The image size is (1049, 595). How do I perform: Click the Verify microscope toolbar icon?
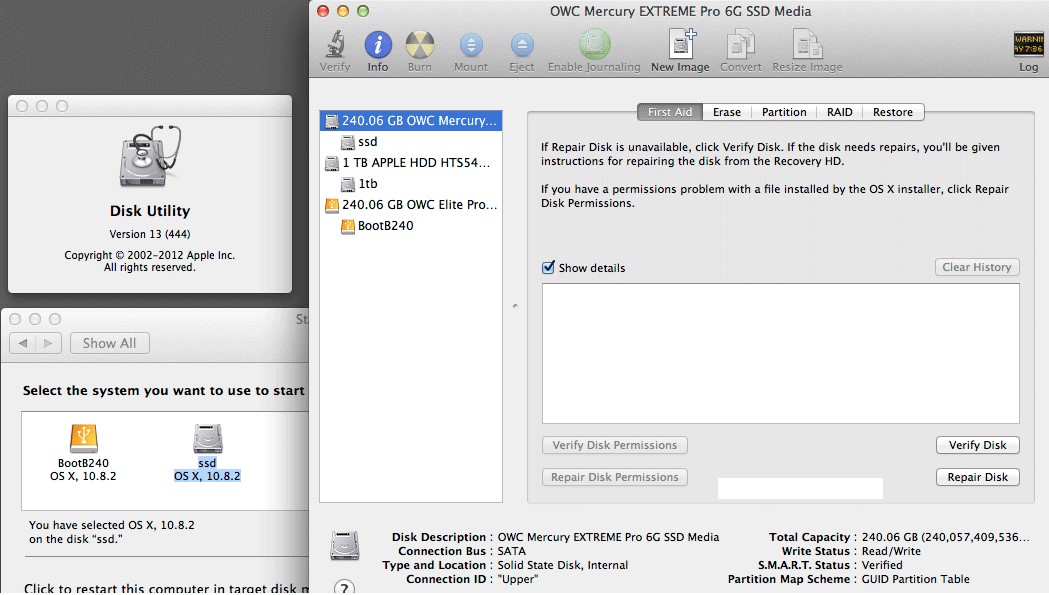(x=335, y=45)
